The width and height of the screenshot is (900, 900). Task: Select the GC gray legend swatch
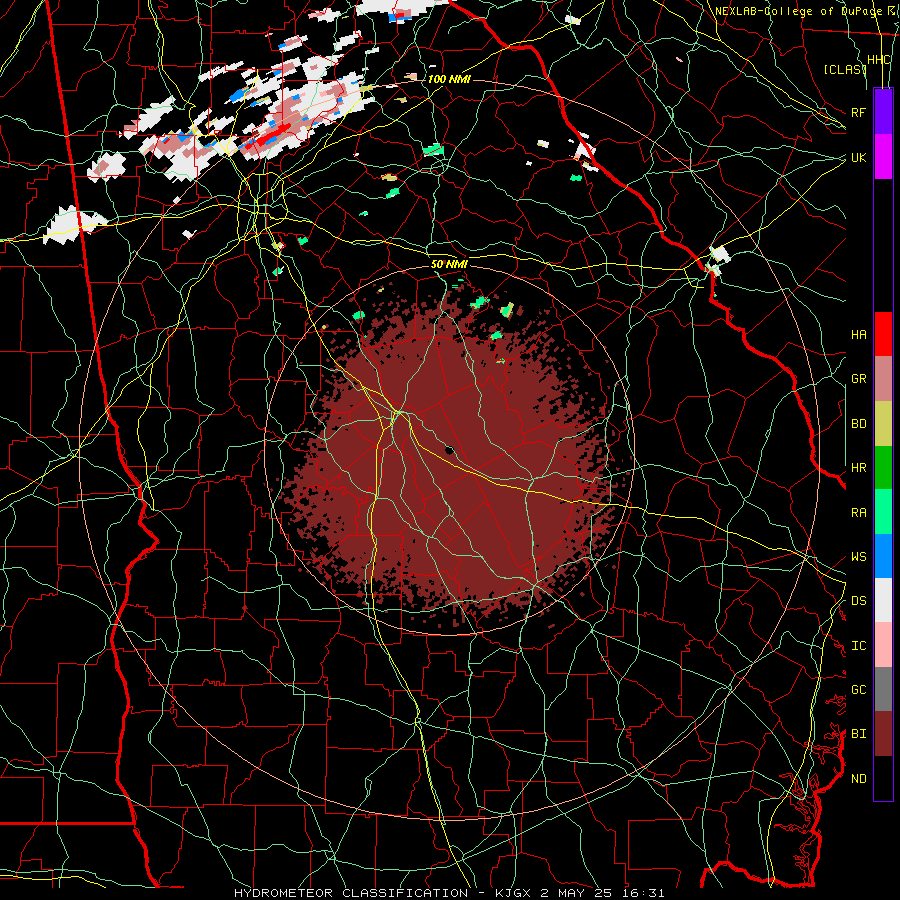(x=883, y=689)
